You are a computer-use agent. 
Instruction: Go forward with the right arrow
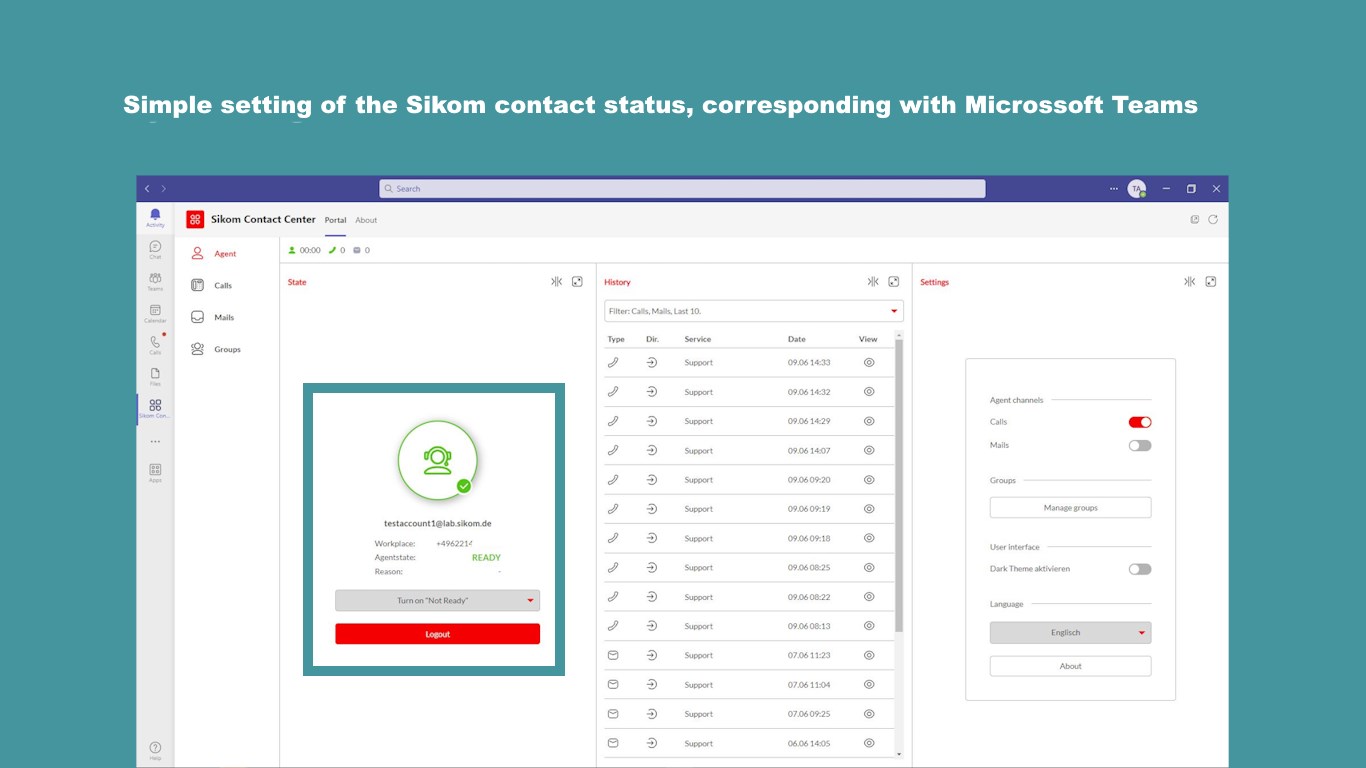164,188
